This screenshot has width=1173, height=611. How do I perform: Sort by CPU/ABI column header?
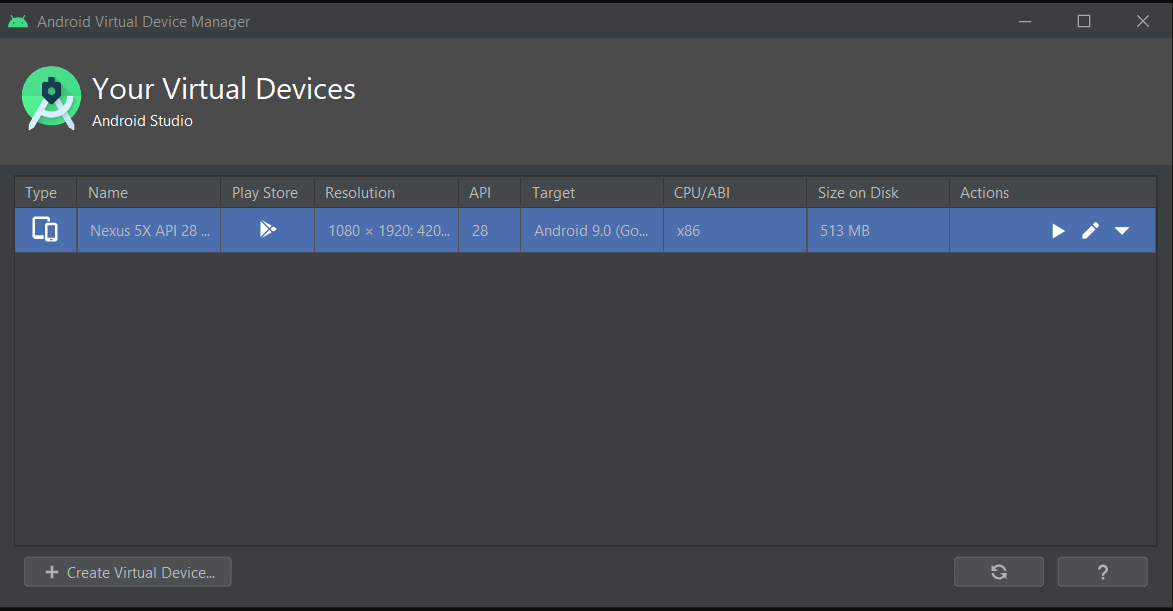coord(735,193)
